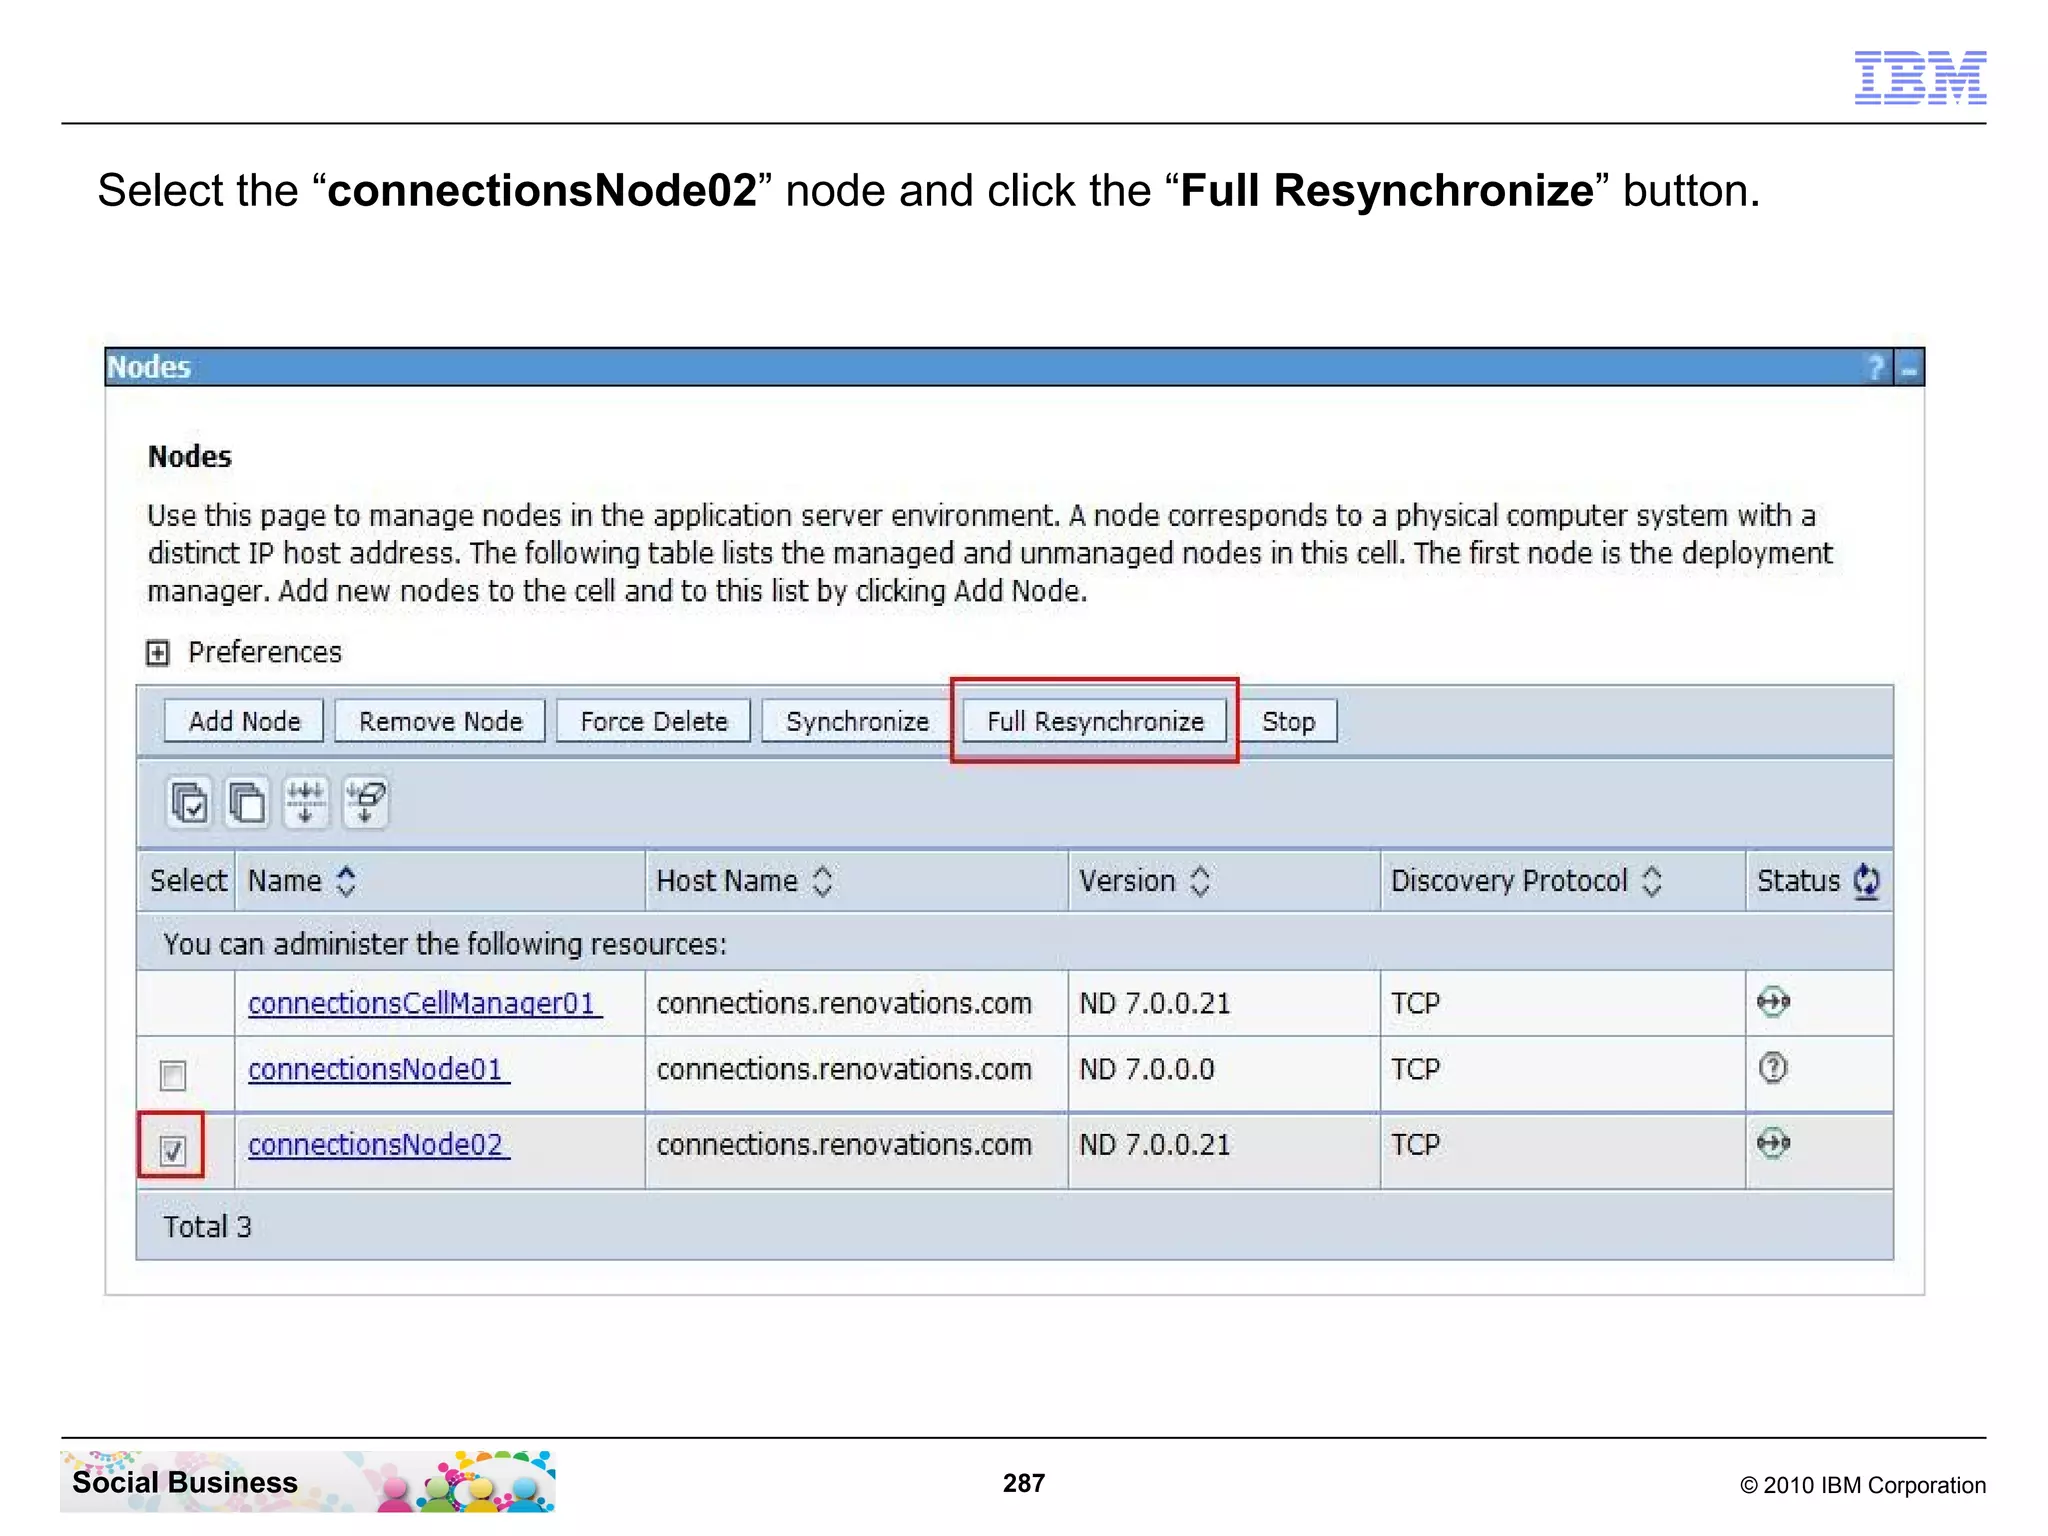Click host name in connectionsNode02 row
Image resolution: width=2048 pixels, height=1536 pixels.
coord(844,1144)
